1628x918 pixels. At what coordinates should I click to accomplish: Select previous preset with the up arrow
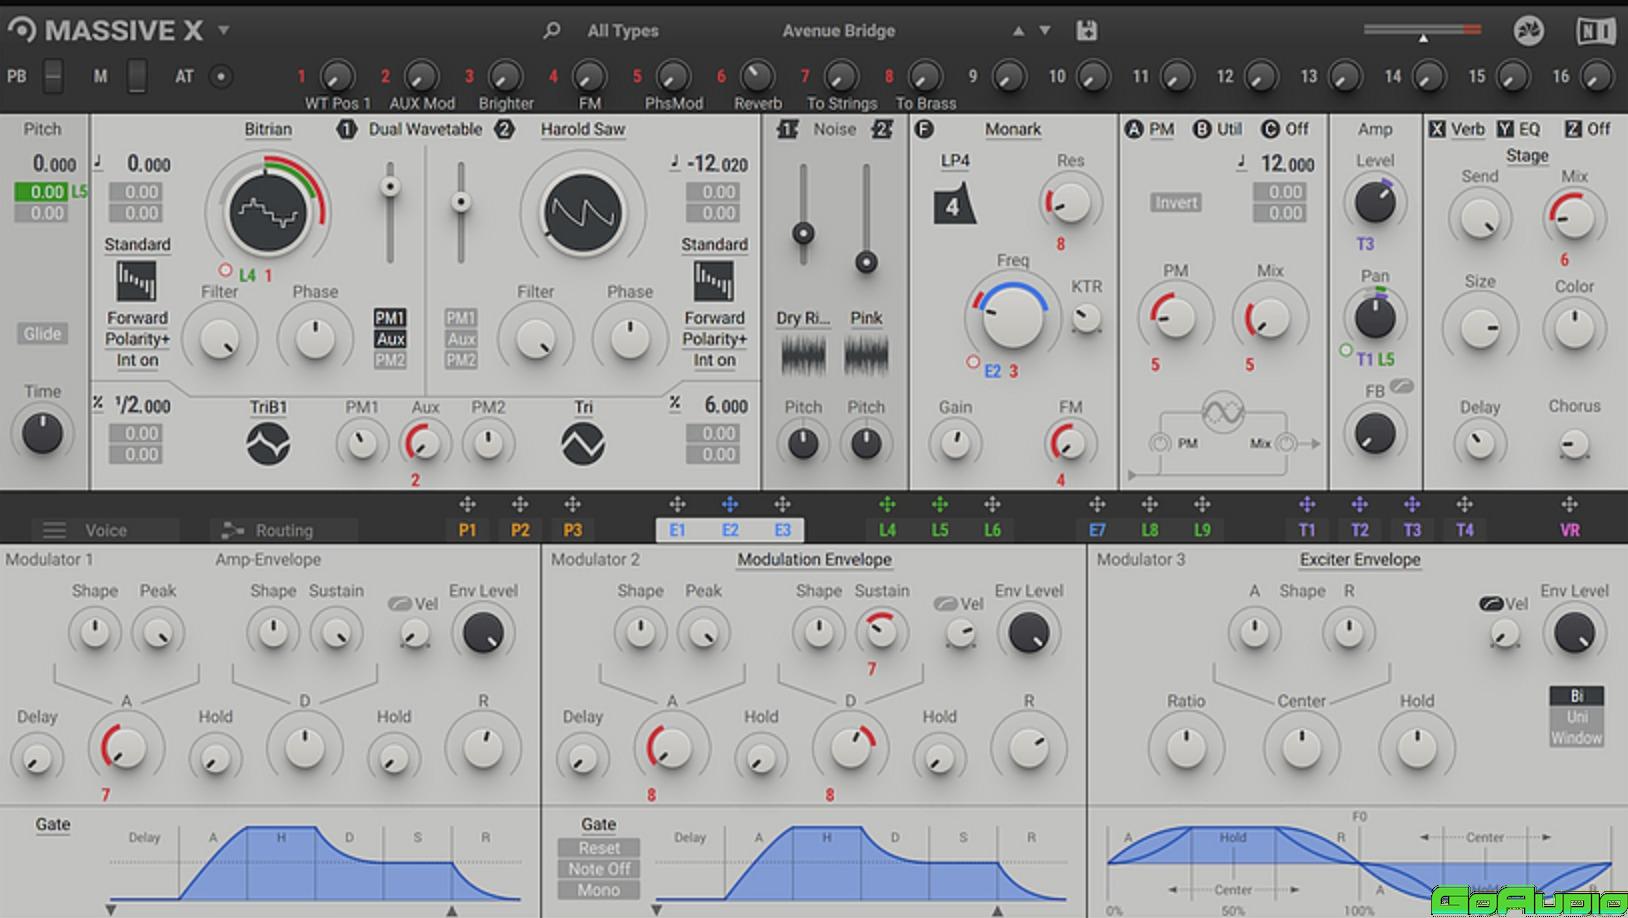click(1018, 31)
